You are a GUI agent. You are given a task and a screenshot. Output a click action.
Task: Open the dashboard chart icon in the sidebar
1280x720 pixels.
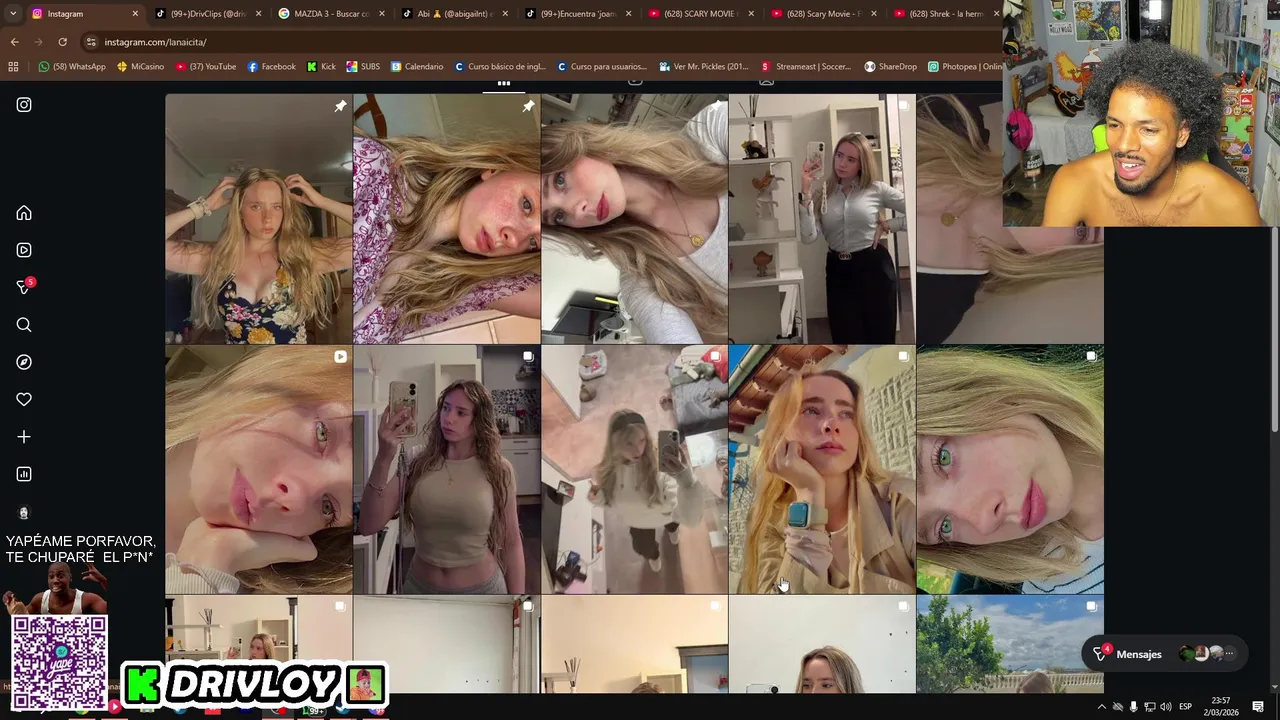pyautogui.click(x=24, y=474)
